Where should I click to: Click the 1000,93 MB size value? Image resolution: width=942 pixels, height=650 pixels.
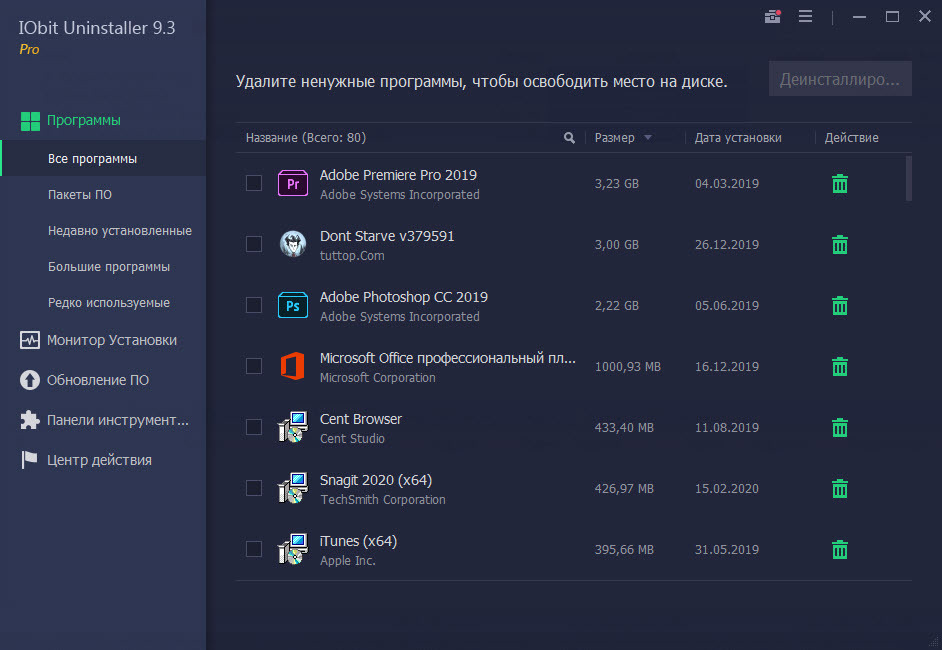pyautogui.click(x=627, y=366)
